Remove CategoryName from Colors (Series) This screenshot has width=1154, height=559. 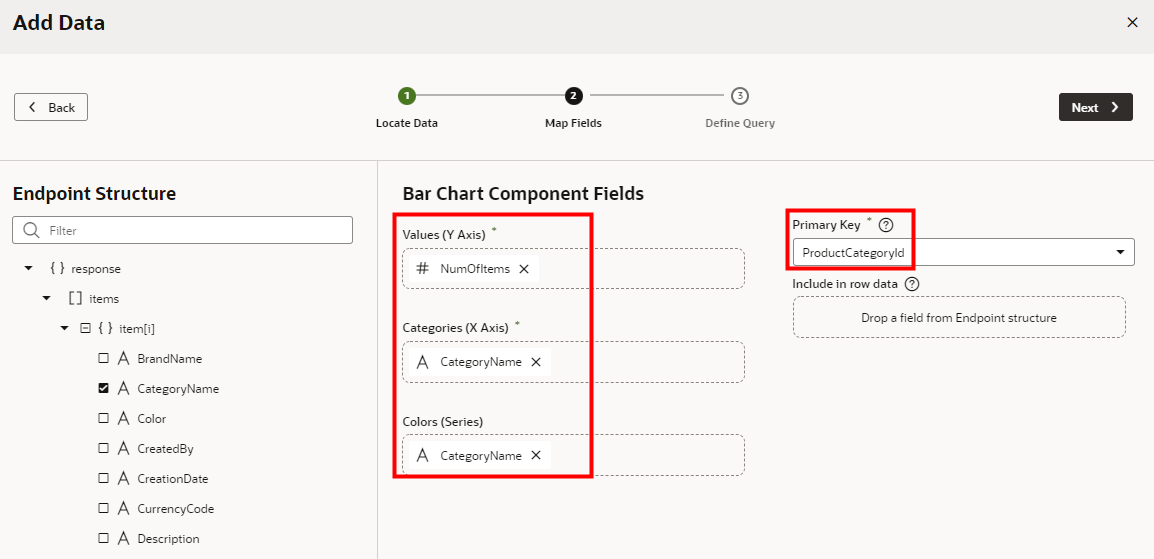[536, 455]
